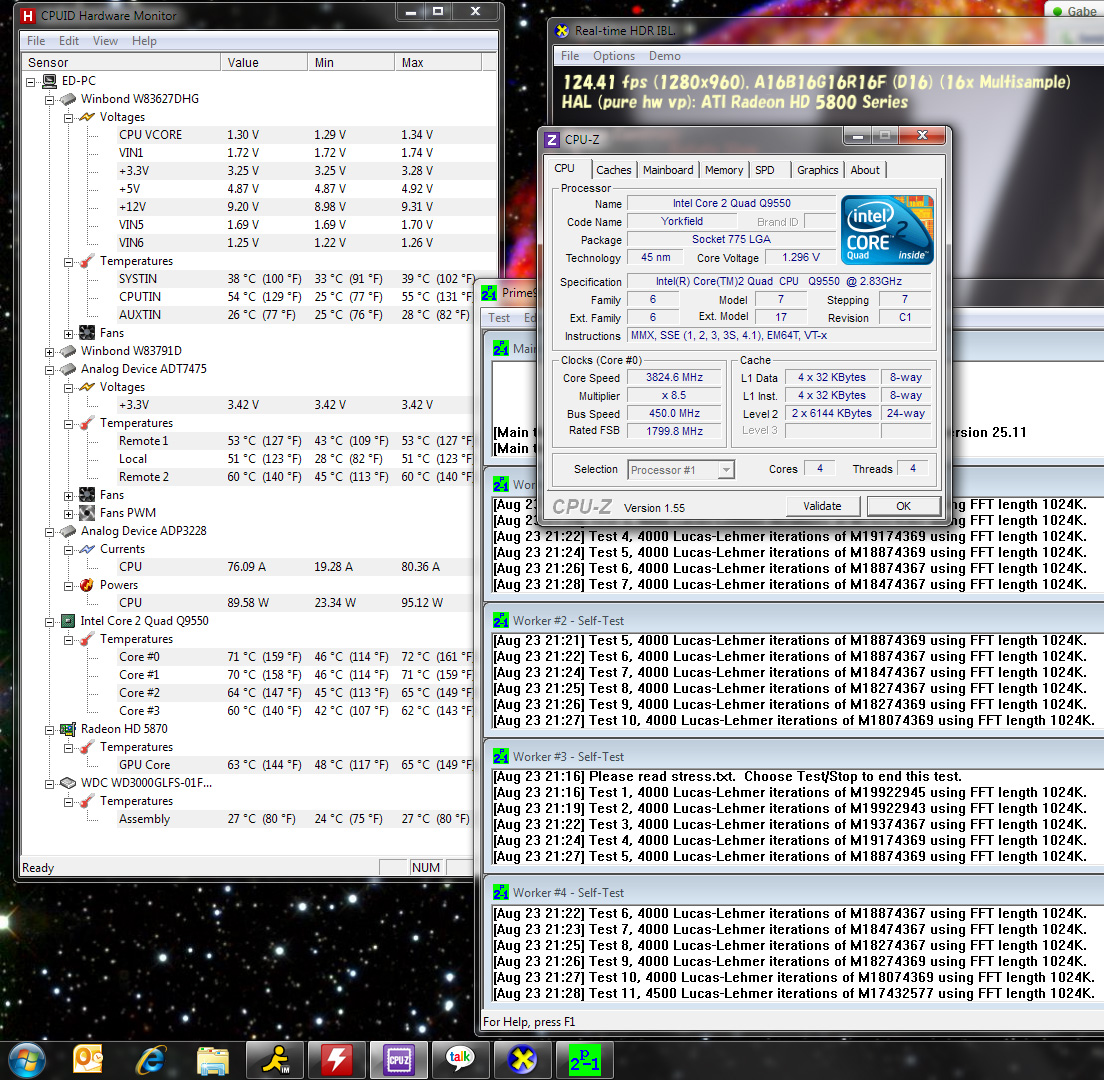The image size is (1104, 1080).
Task: Open the Graphics tab in CPU-Z
Action: [x=817, y=170]
